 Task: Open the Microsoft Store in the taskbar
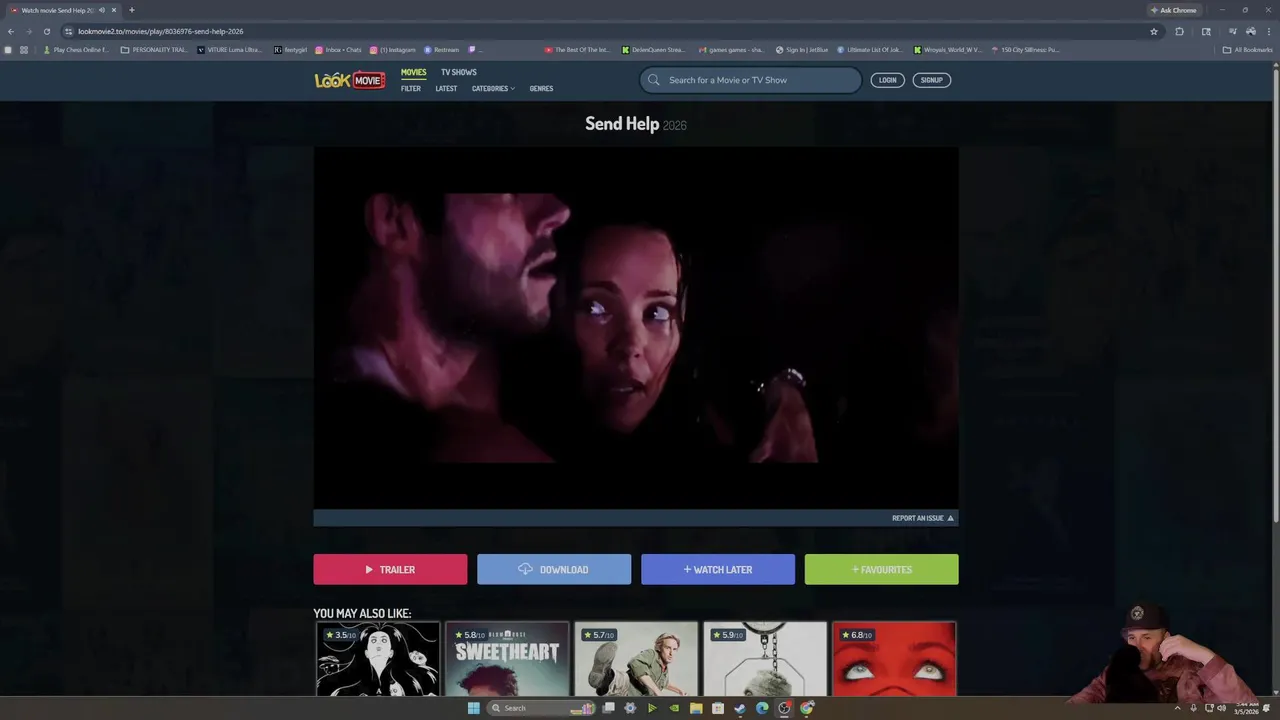(718, 708)
